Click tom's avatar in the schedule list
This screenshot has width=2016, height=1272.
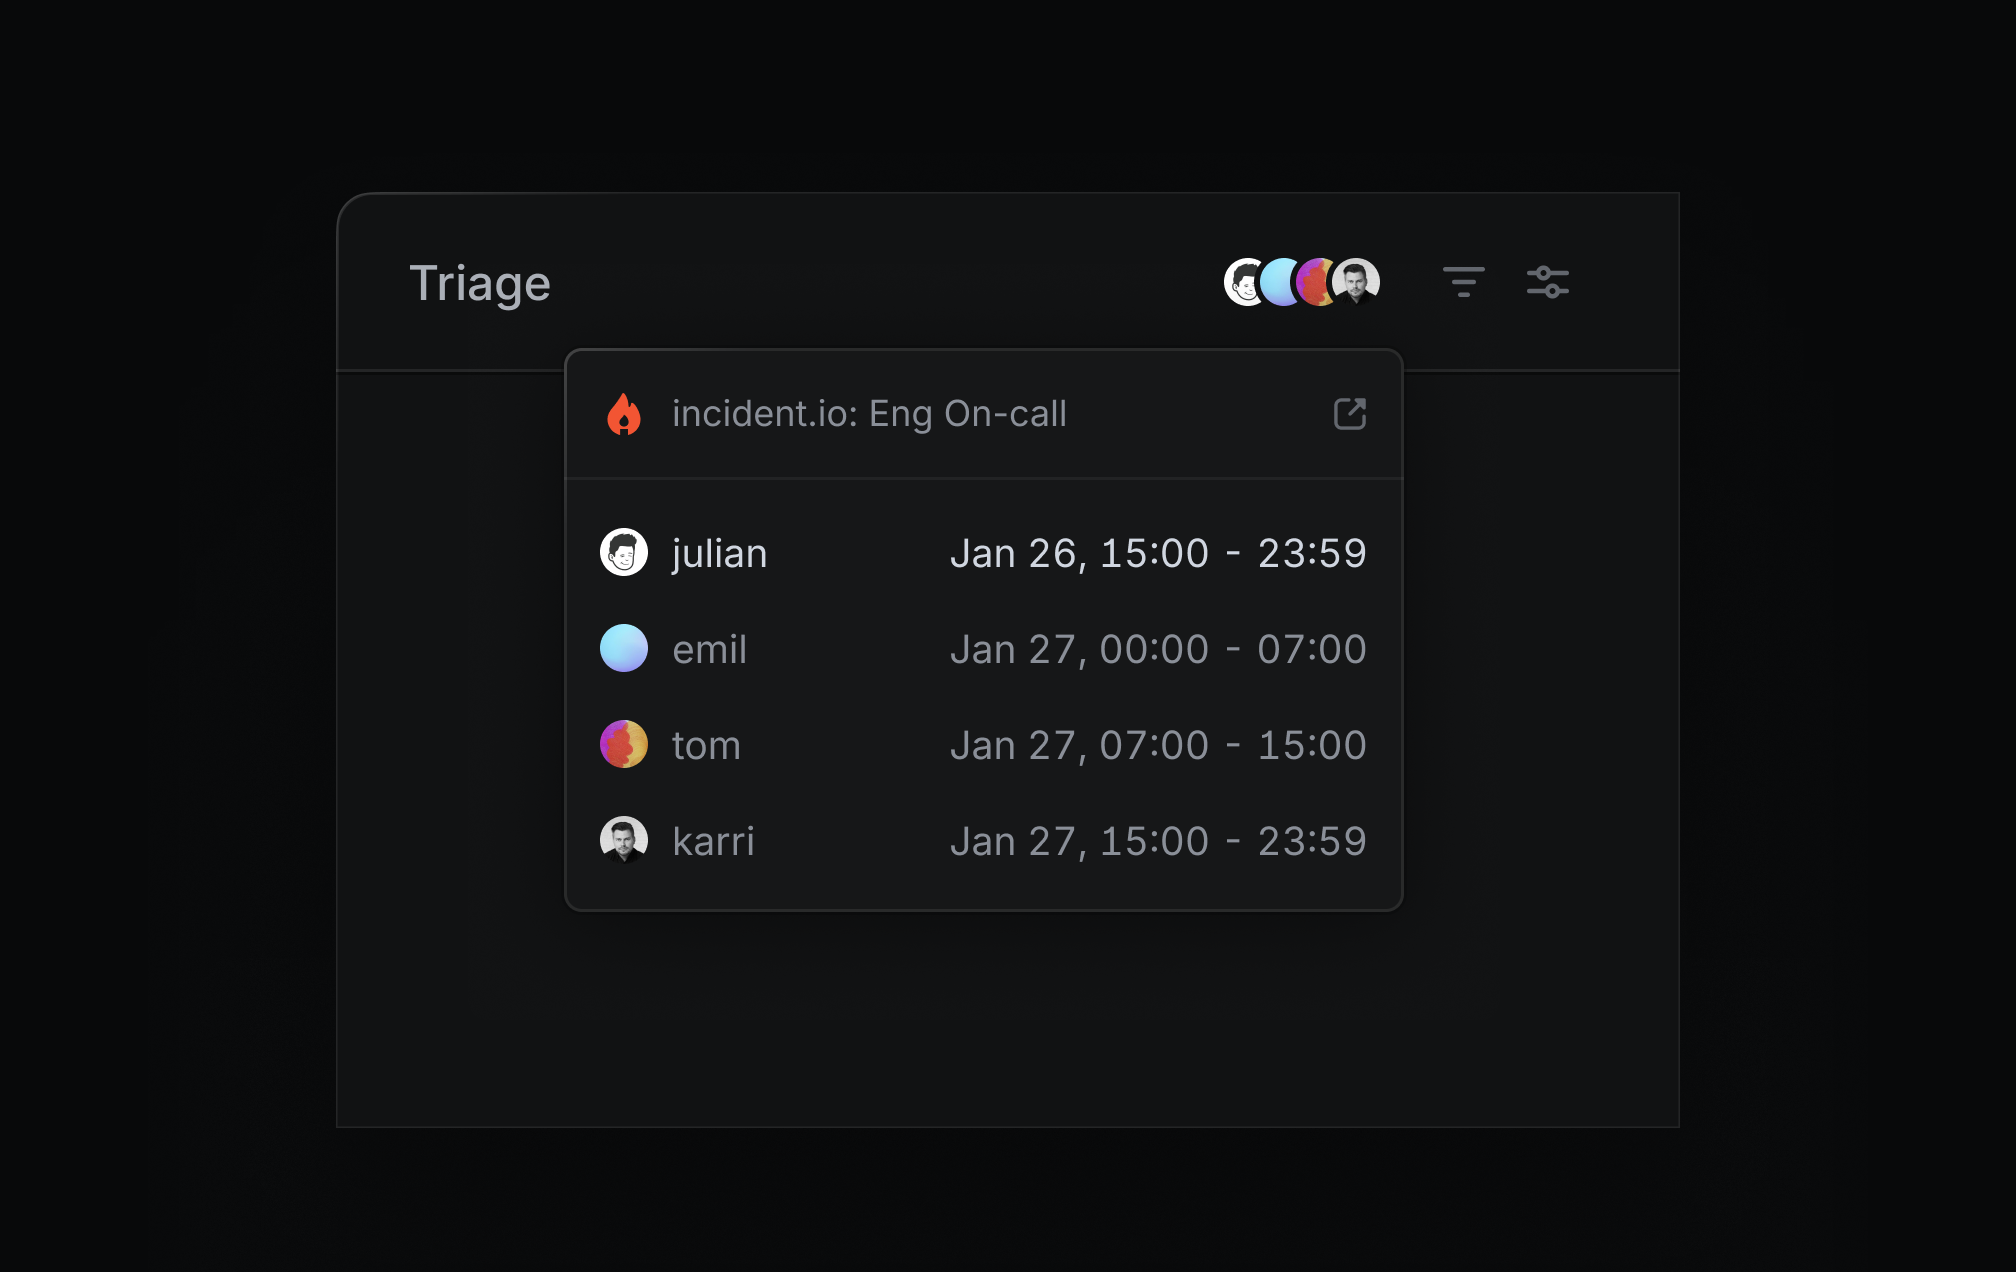[x=624, y=745]
